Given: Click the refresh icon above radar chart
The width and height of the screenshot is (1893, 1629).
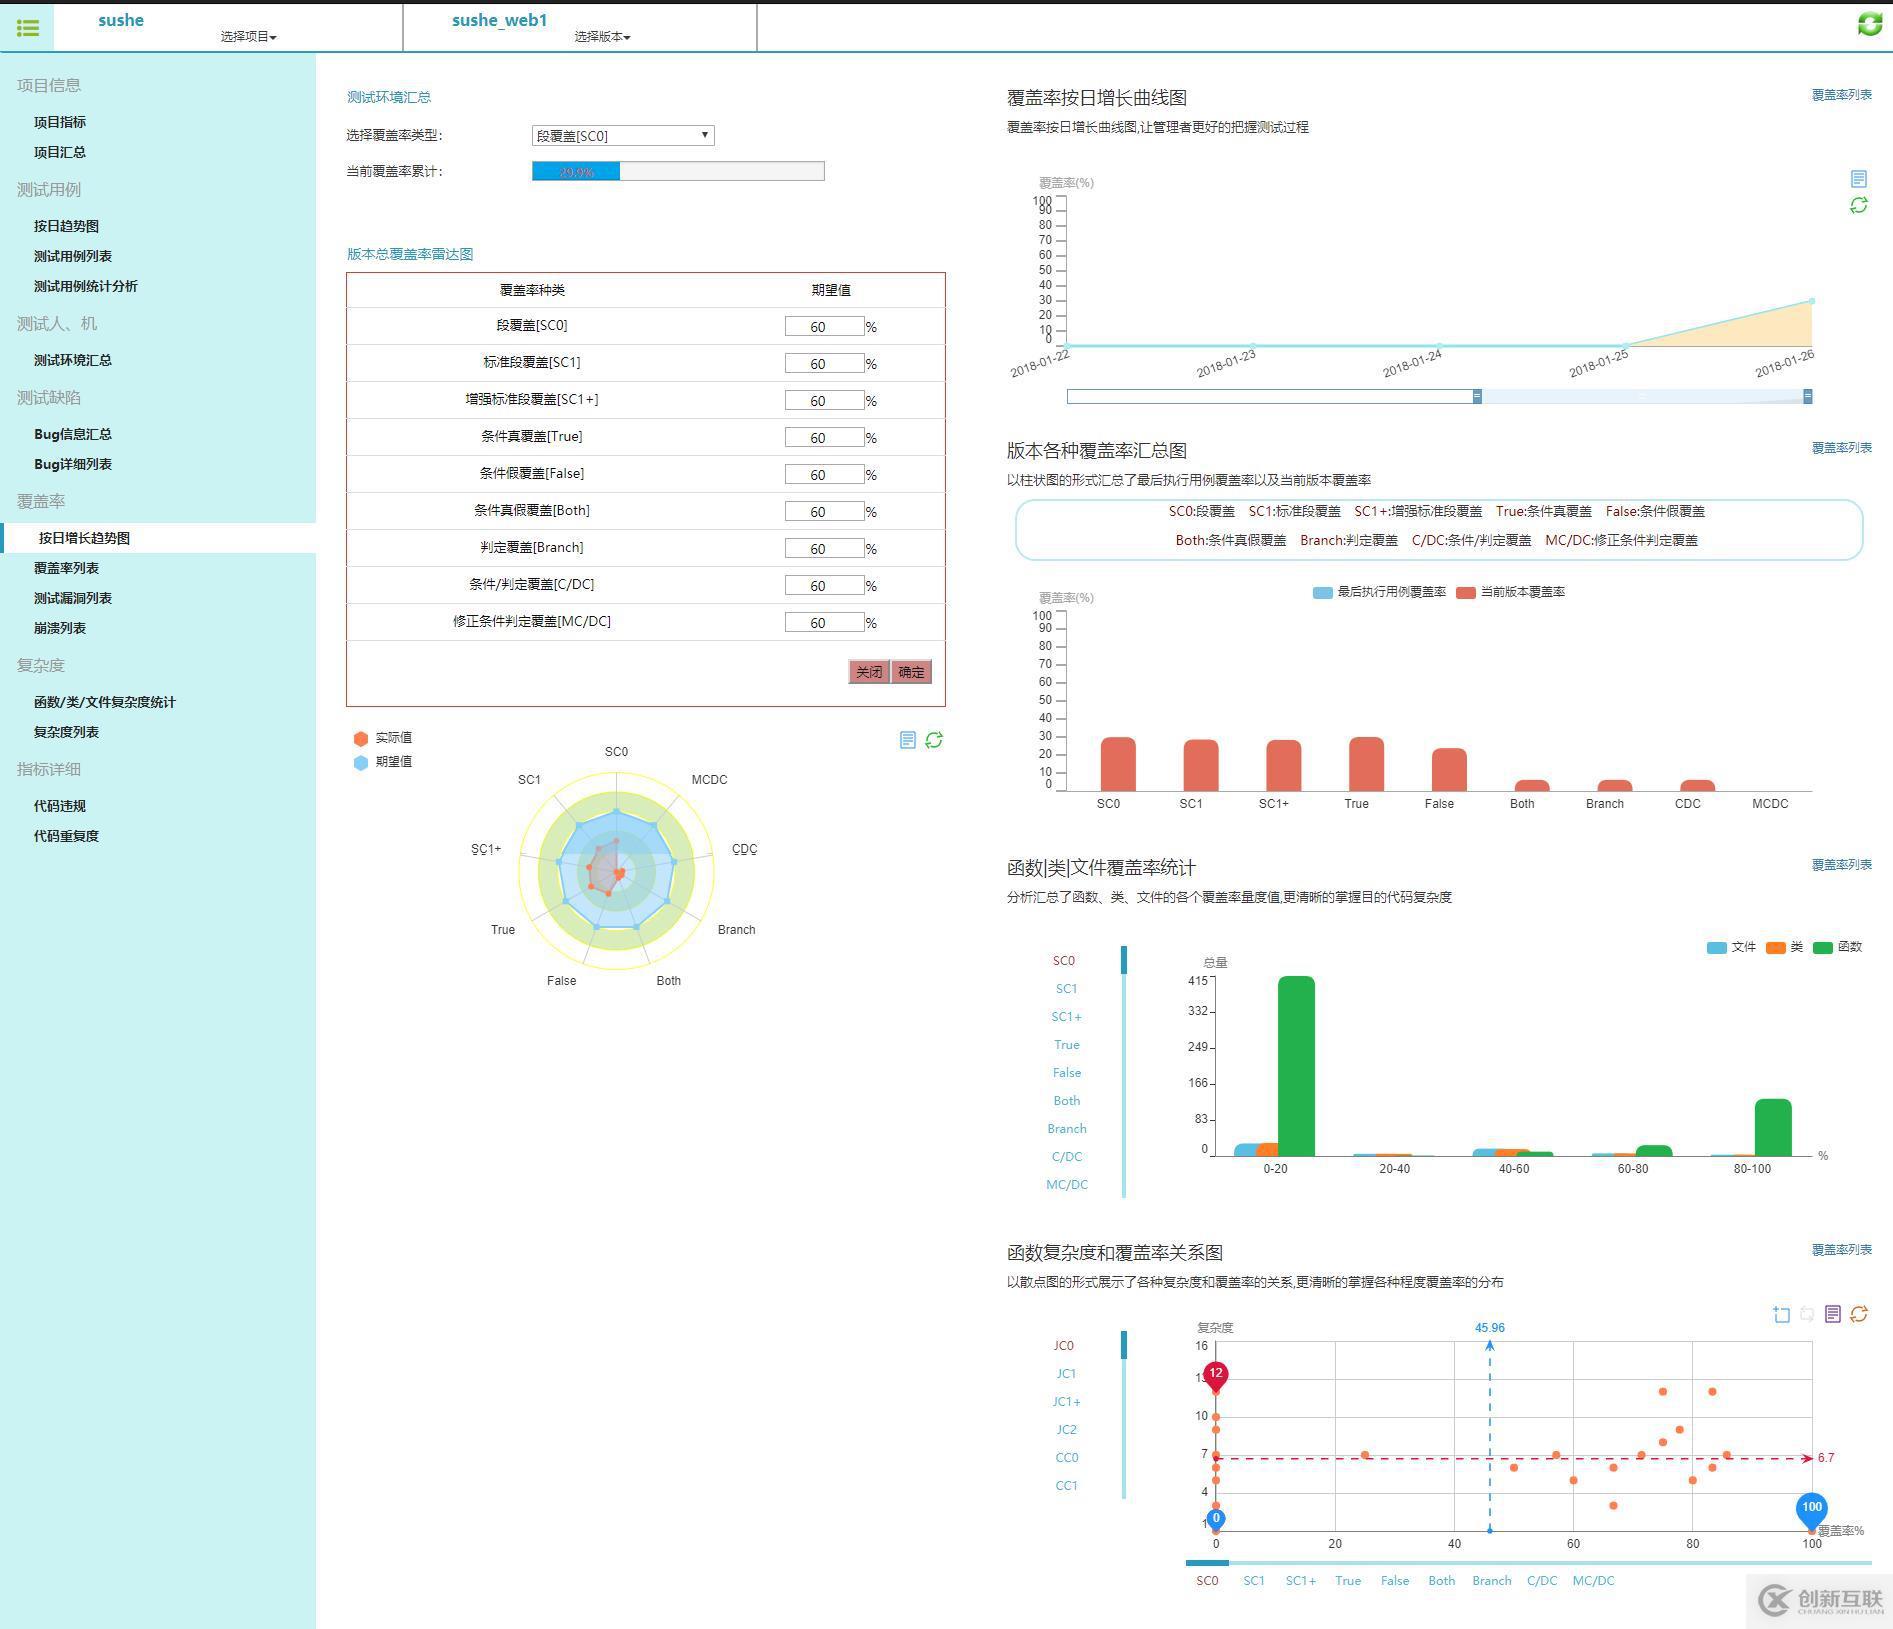Looking at the screenshot, I should click(x=934, y=740).
